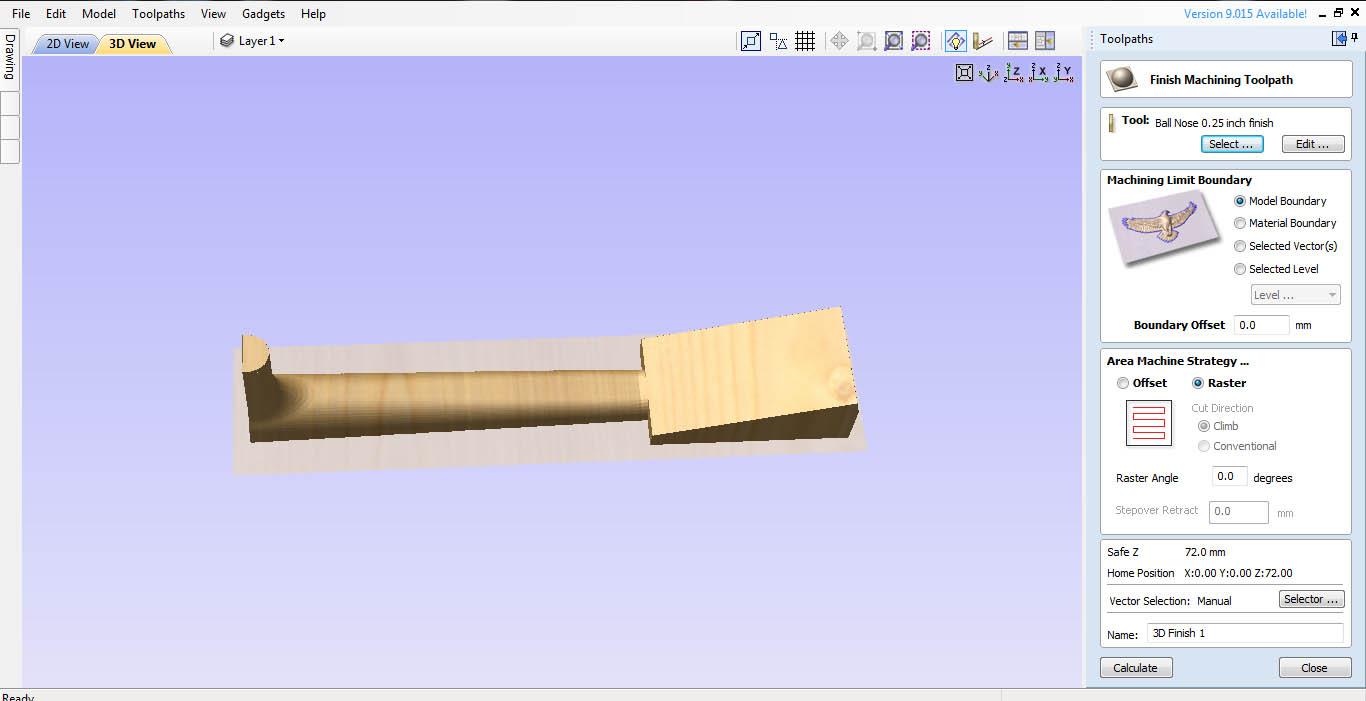
Task: Switch to view along Y axis
Action: click(x=1065, y=73)
